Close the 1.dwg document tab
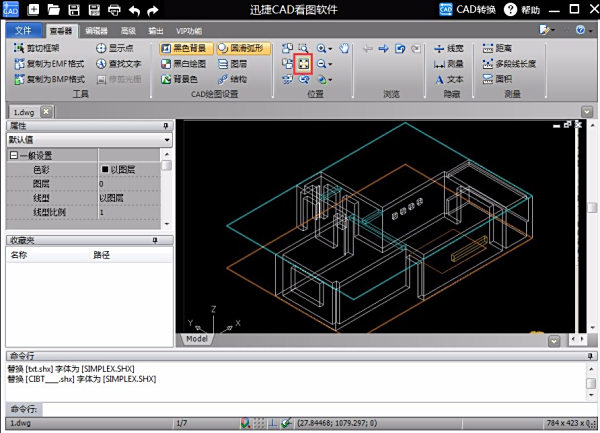 pos(46,112)
